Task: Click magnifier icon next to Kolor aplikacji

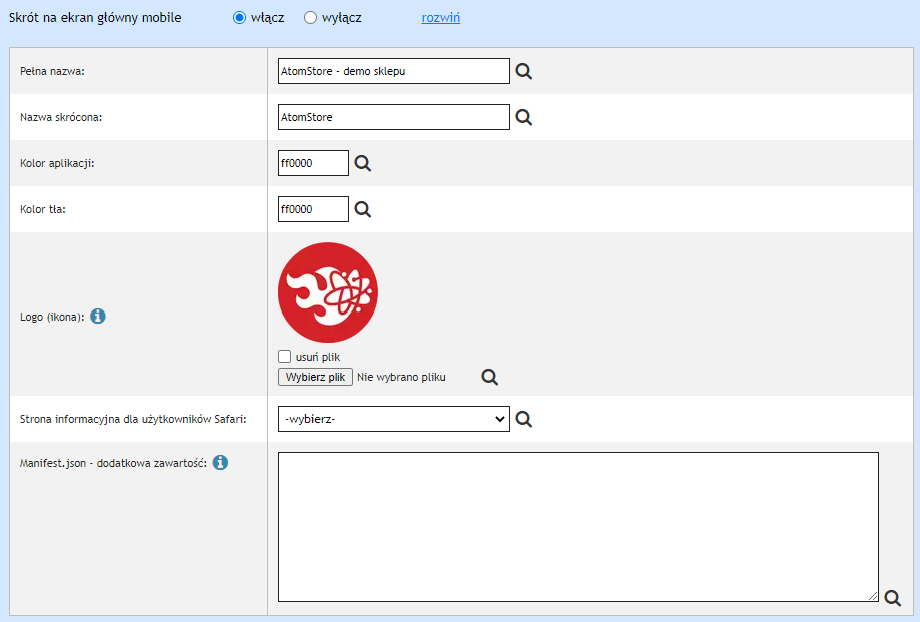Action: [x=362, y=163]
